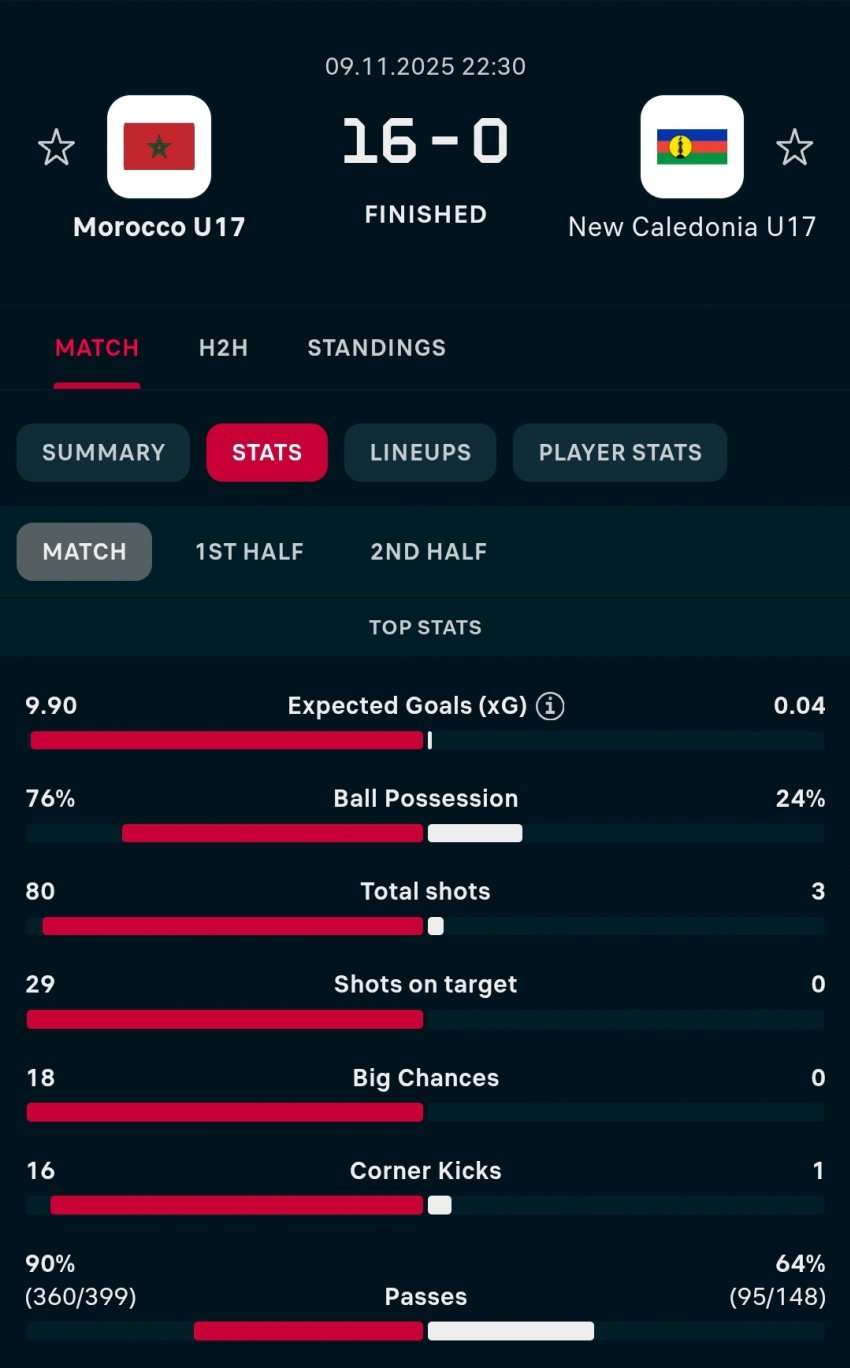Image resolution: width=850 pixels, height=1368 pixels.
Task: Favorite Morocco U17 with the star icon
Action: coord(56,148)
